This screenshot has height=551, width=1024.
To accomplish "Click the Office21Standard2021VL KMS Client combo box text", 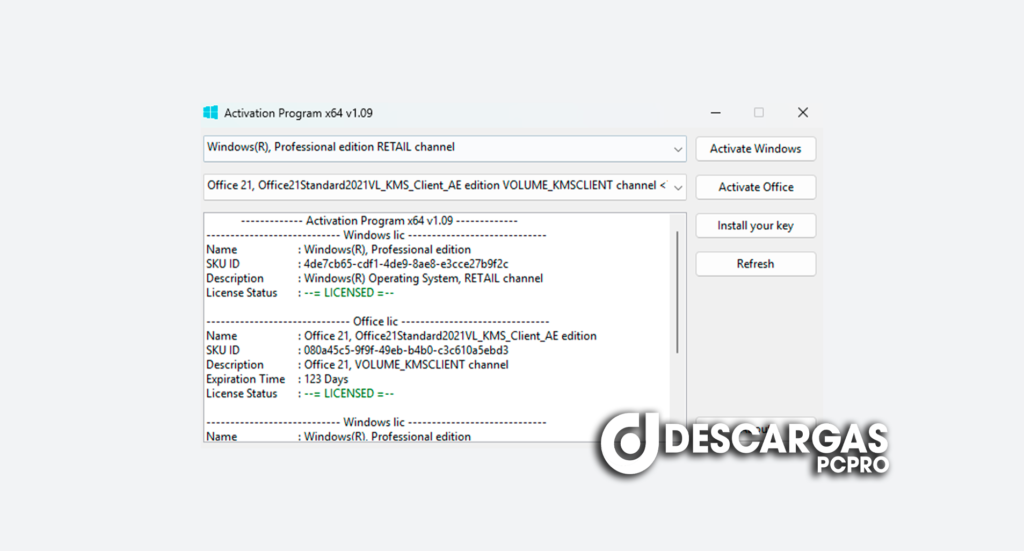I will pyautogui.click(x=430, y=186).
